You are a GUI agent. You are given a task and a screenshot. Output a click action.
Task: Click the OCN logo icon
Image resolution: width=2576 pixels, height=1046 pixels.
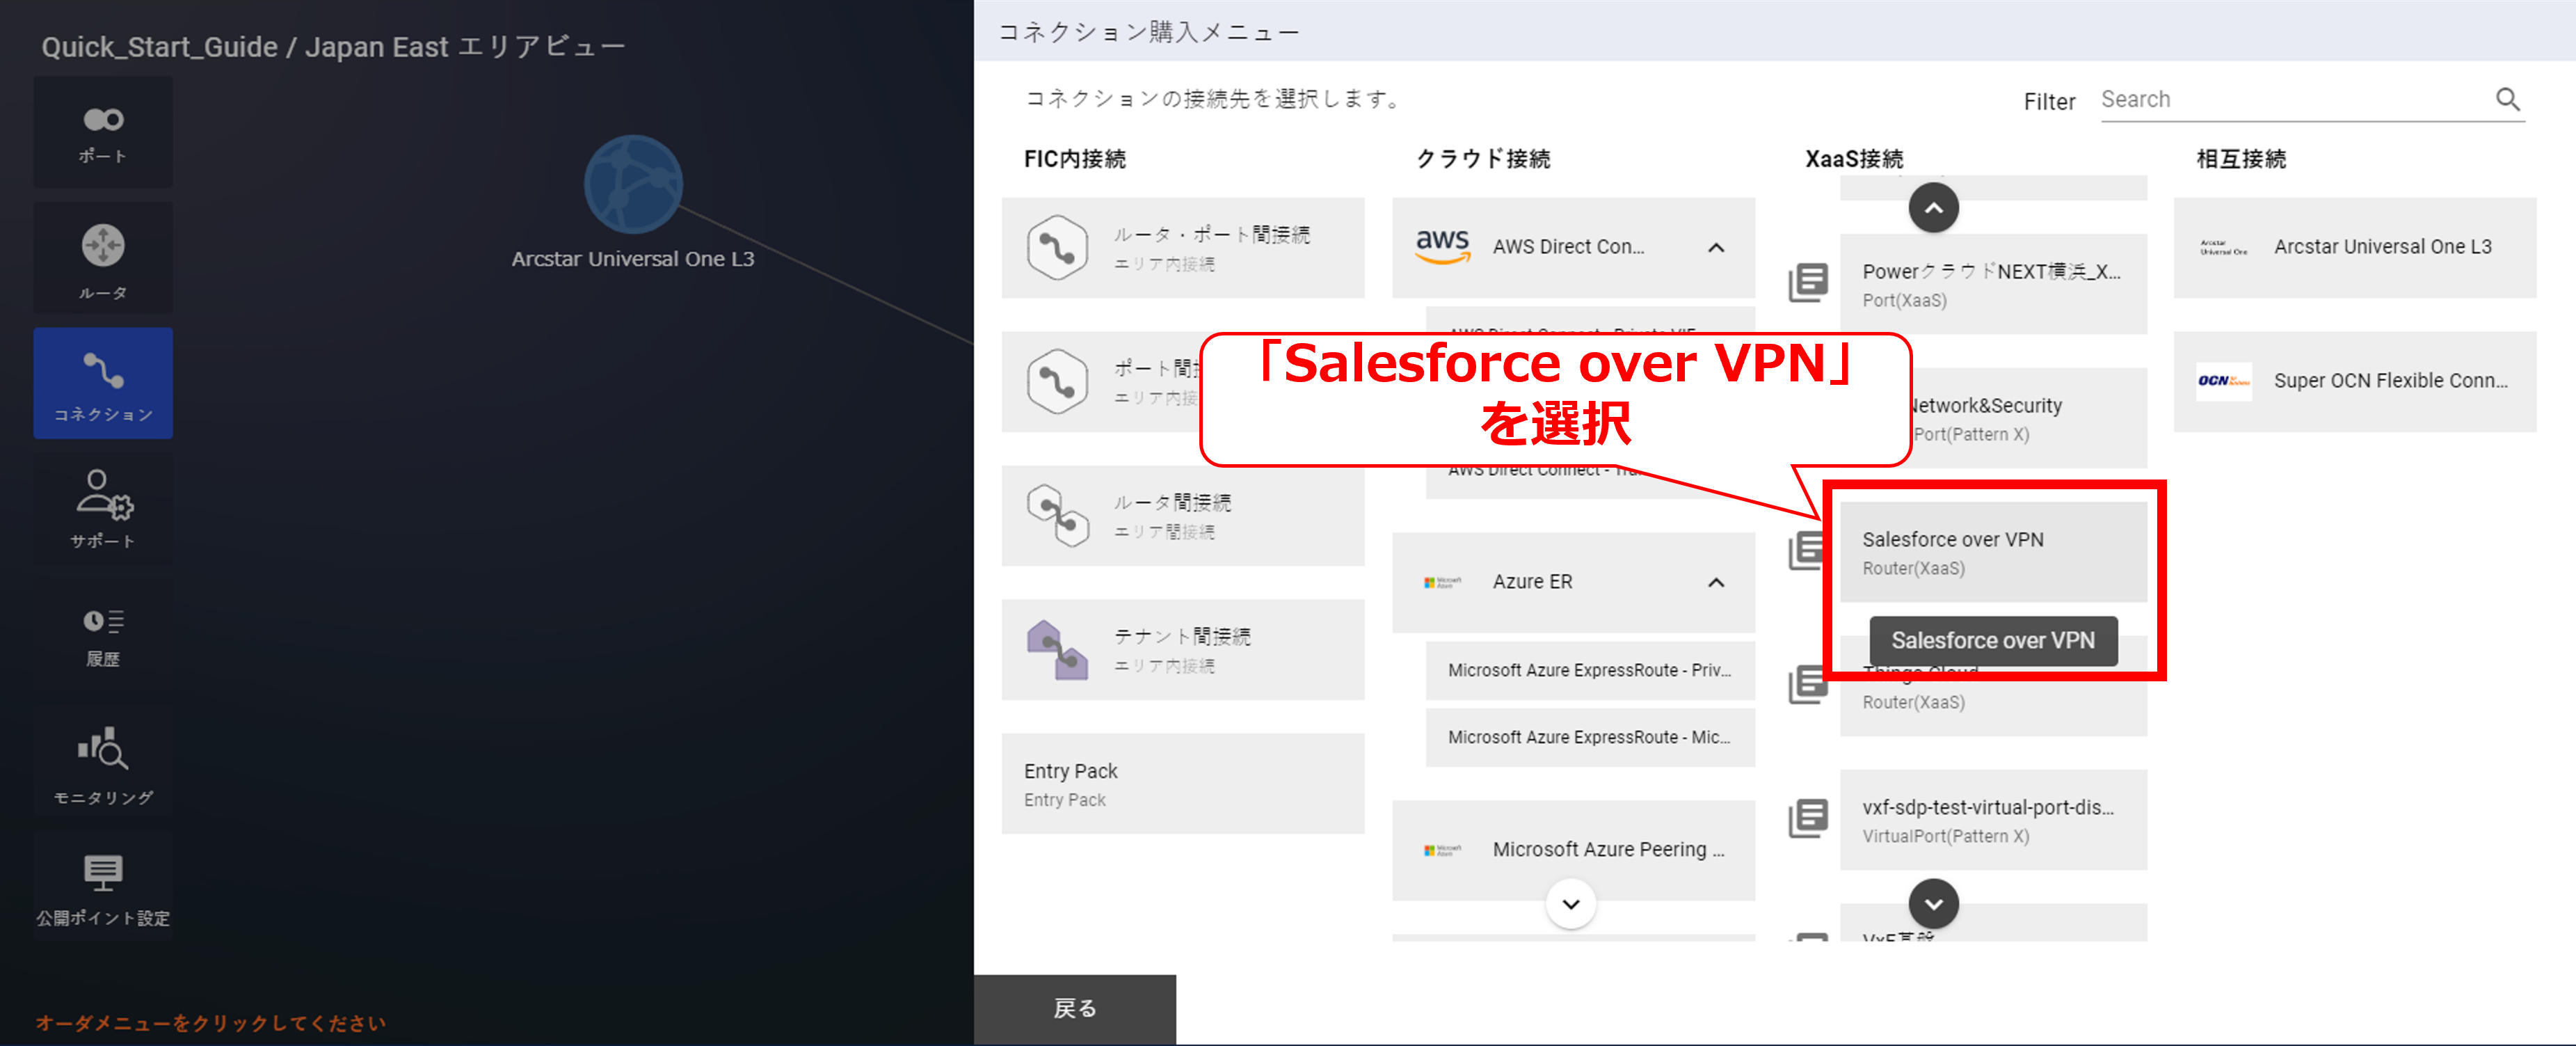pyautogui.click(x=2223, y=381)
